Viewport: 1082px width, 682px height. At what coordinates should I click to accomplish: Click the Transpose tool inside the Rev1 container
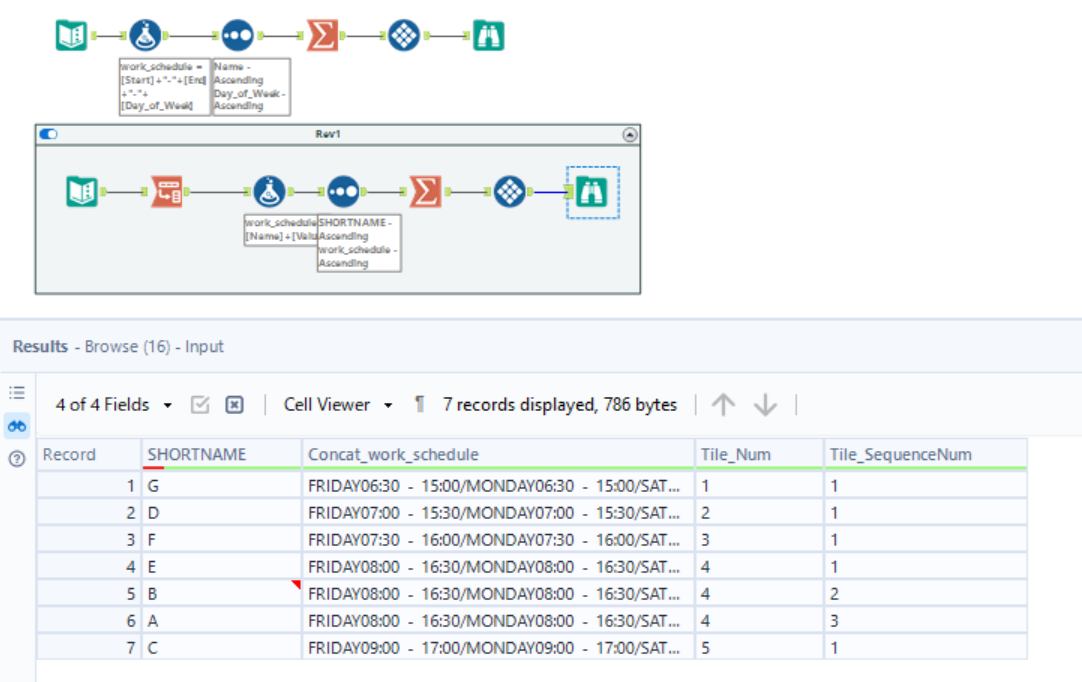point(167,190)
